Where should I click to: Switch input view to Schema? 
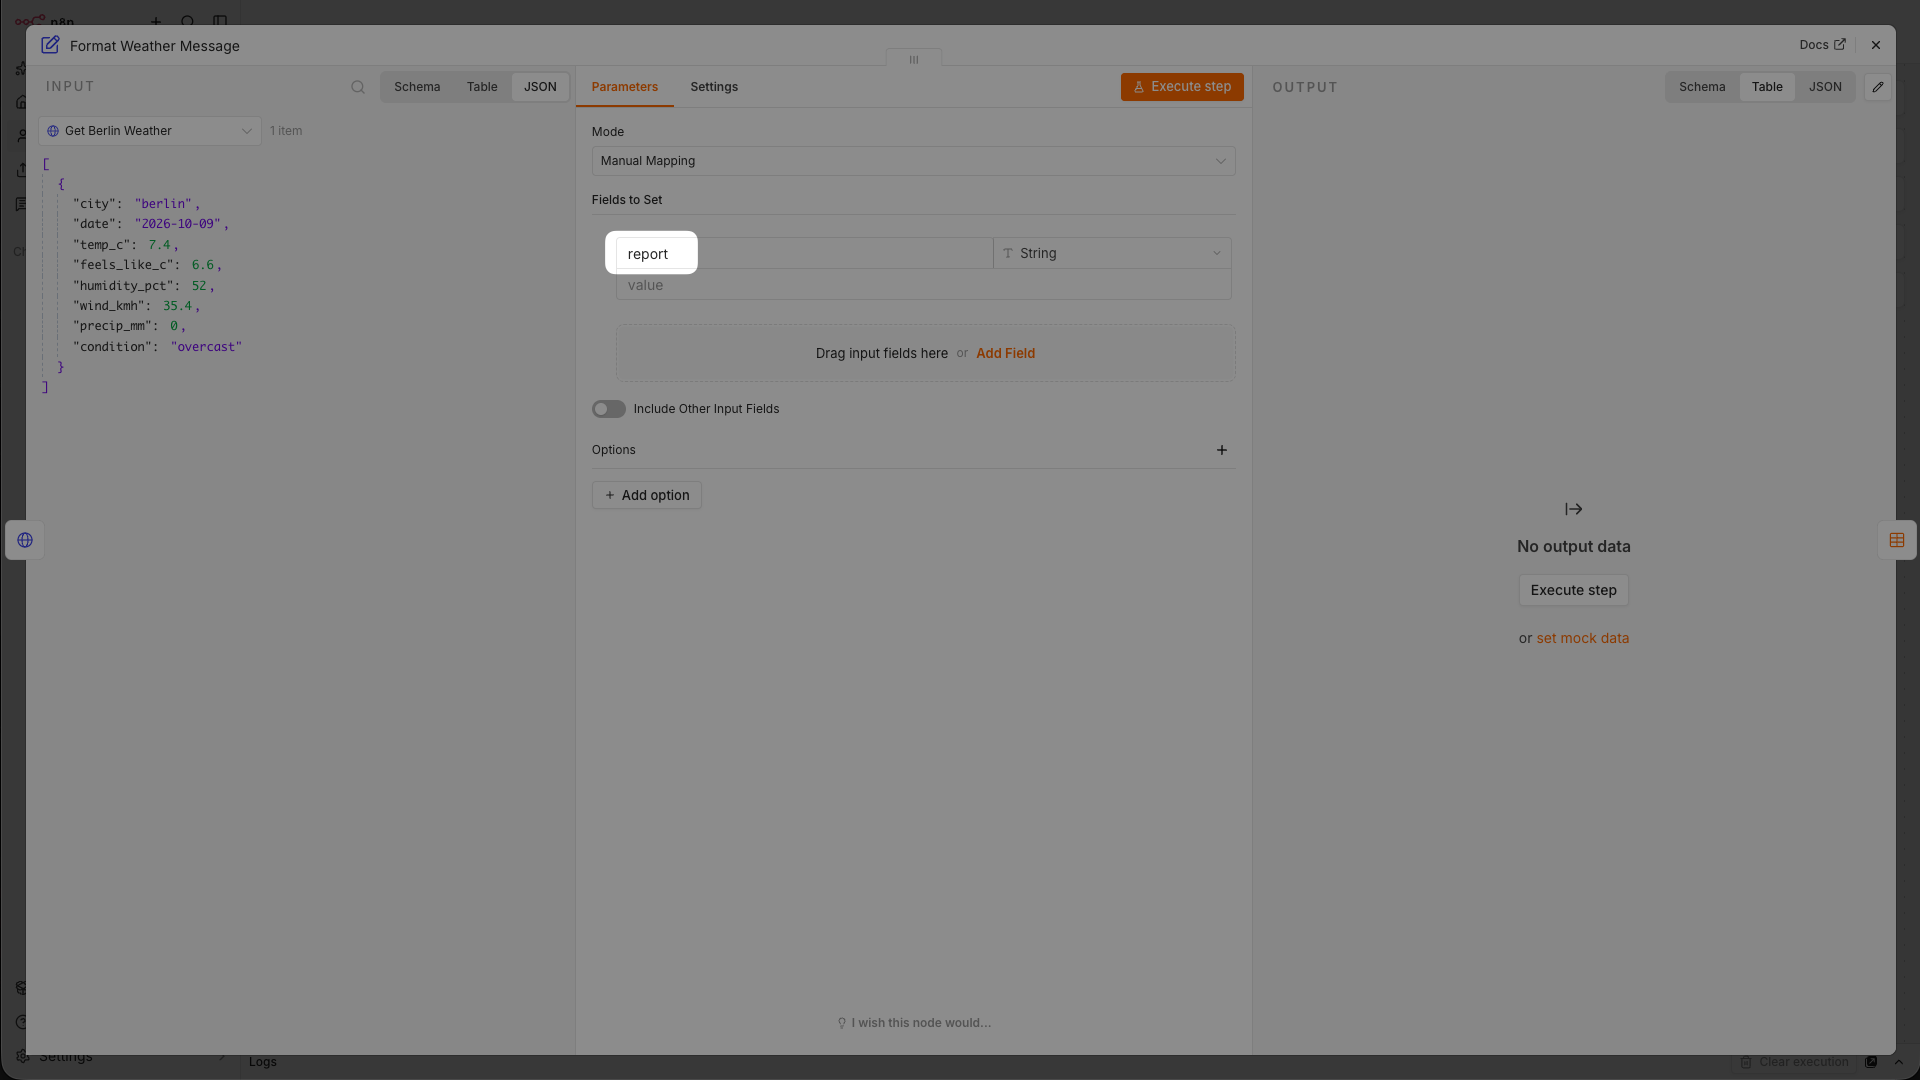point(417,87)
